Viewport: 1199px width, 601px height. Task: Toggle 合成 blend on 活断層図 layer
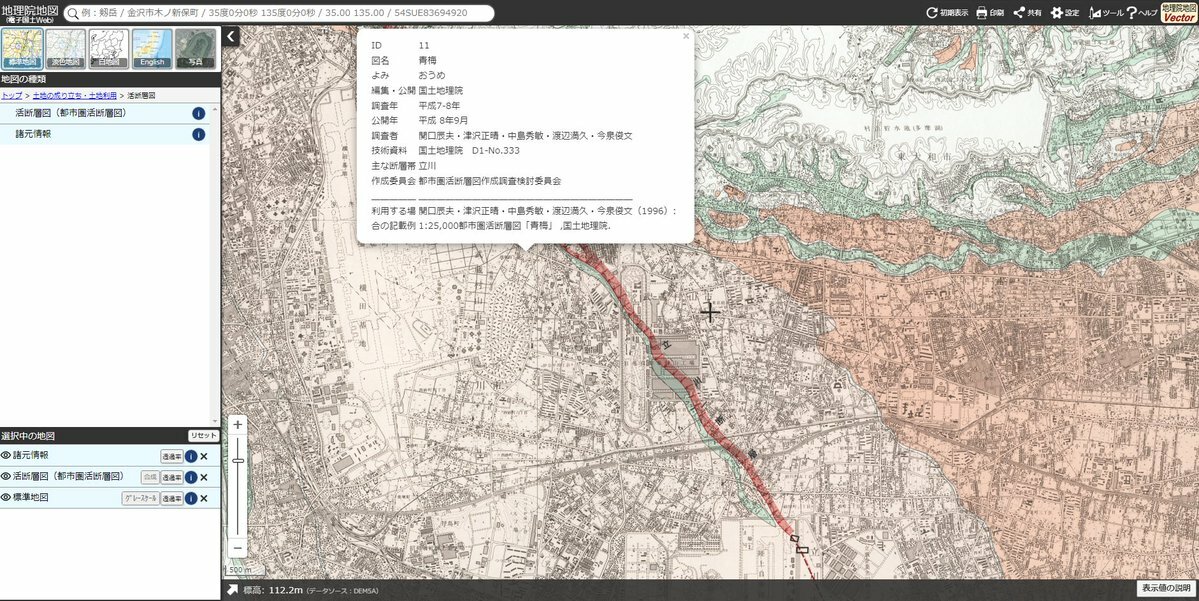tap(150, 477)
